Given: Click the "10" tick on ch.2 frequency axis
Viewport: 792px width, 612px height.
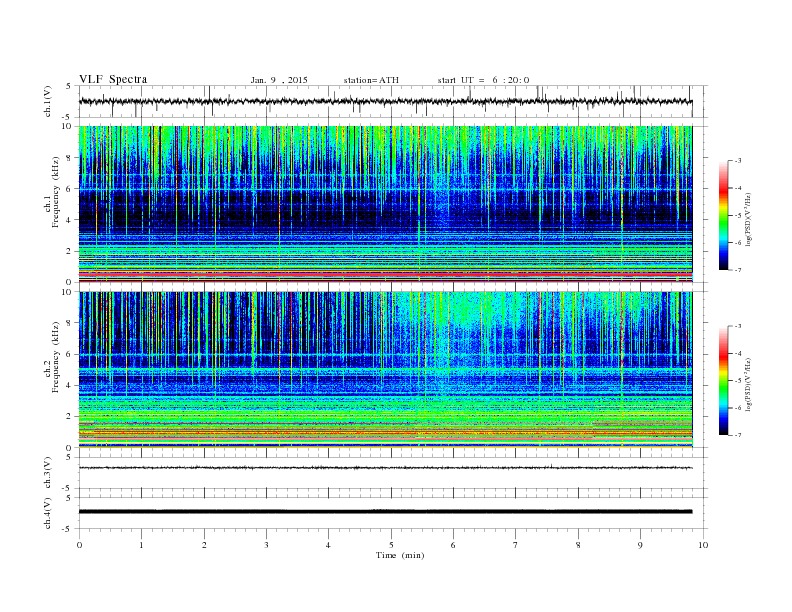Looking at the screenshot, I should click(x=67, y=292).
